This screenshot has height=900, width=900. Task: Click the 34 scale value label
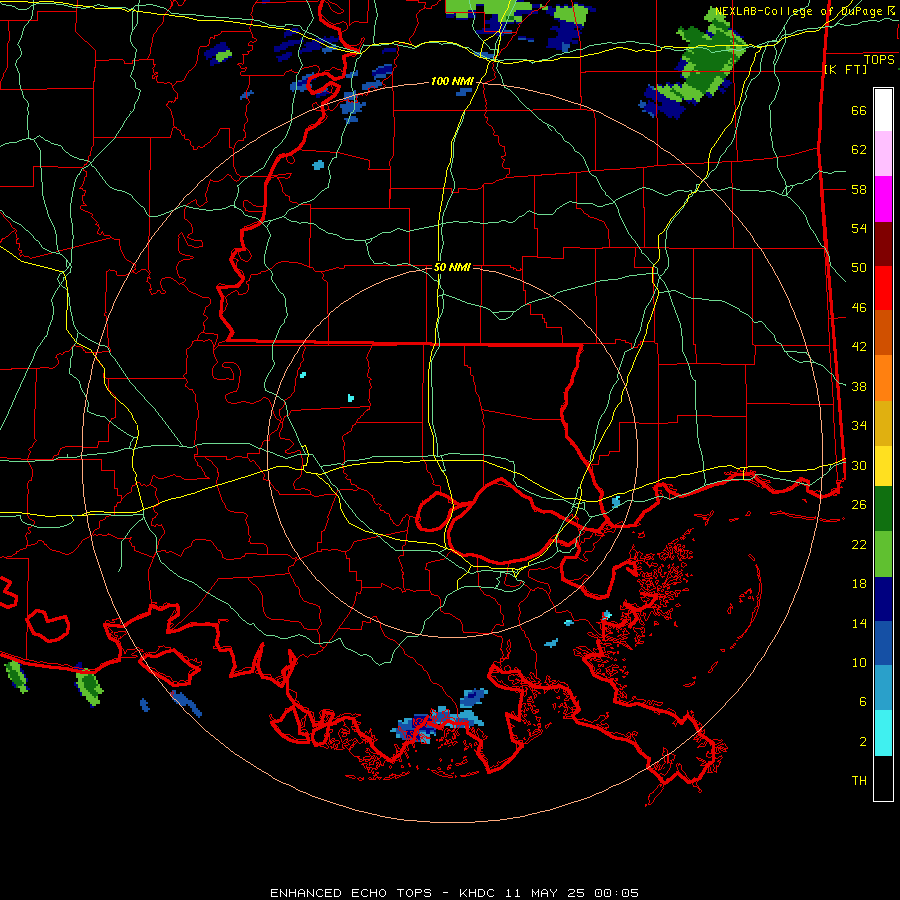point(859,425)
